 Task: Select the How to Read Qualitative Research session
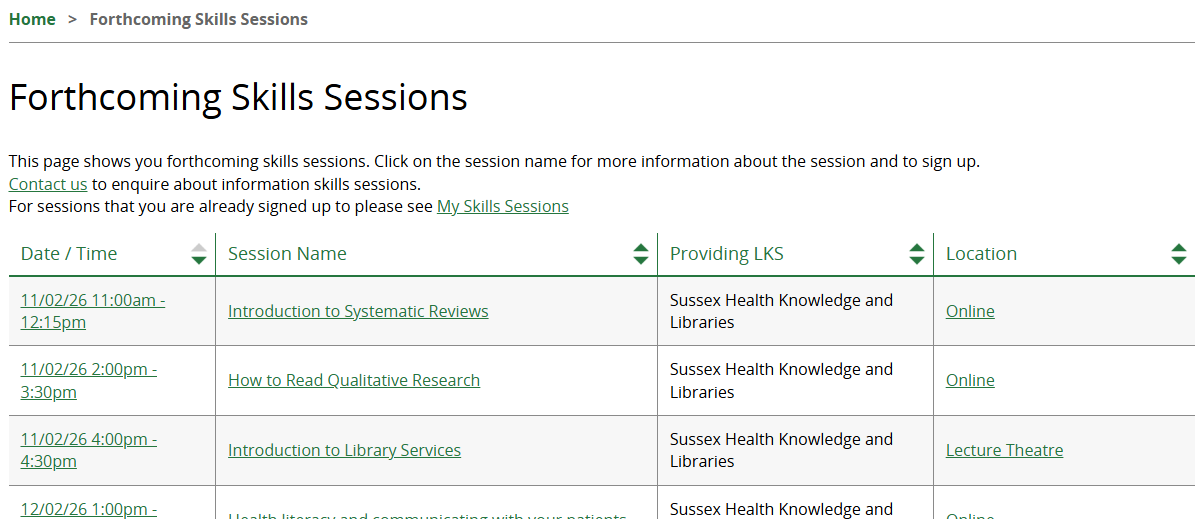(354, 380)
